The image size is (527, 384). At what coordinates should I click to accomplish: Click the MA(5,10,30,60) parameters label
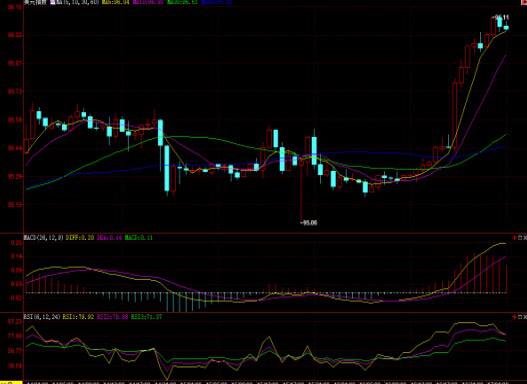click(x=77, y=2)
